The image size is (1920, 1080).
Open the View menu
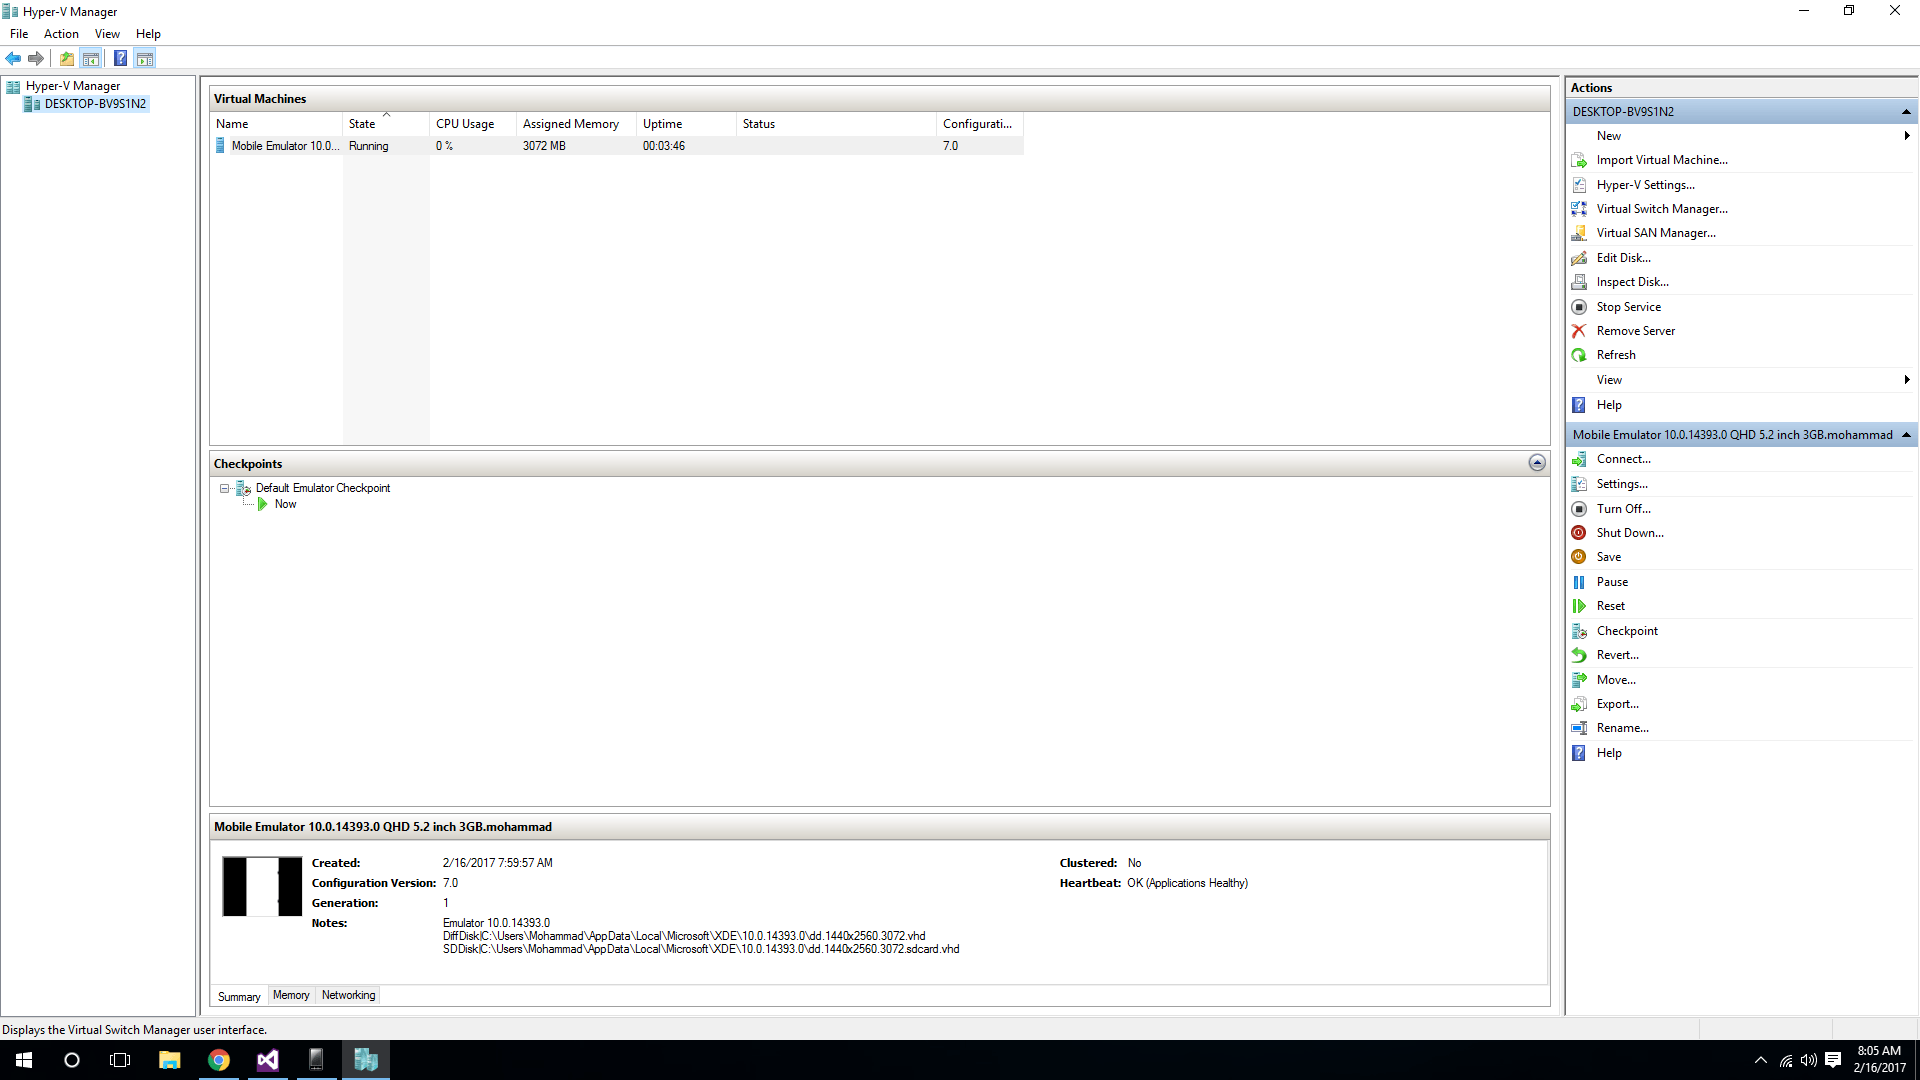(x=107, y=34)
